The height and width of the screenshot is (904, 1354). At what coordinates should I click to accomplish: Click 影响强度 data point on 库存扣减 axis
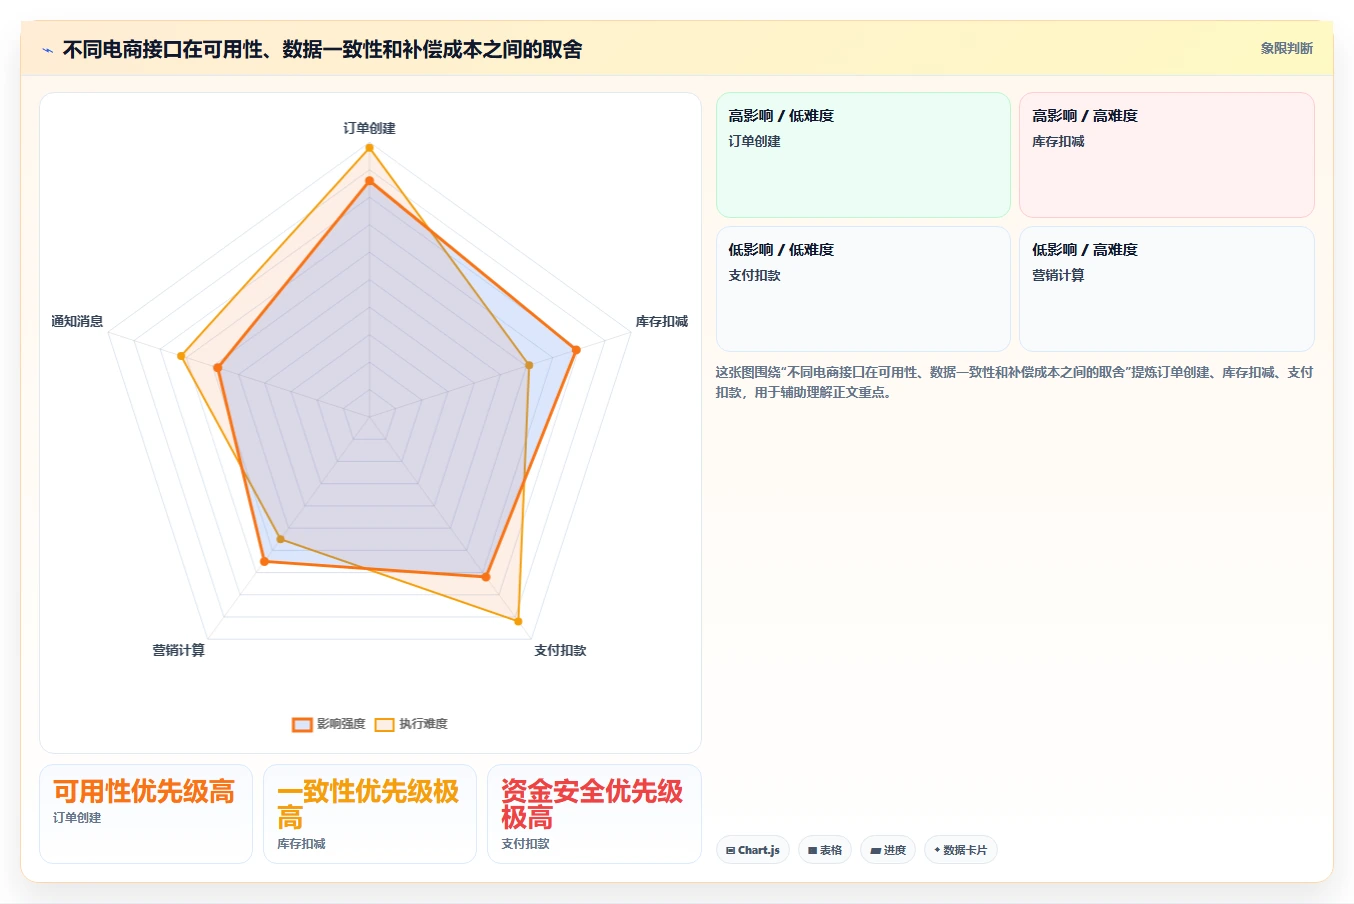(576, 350)
